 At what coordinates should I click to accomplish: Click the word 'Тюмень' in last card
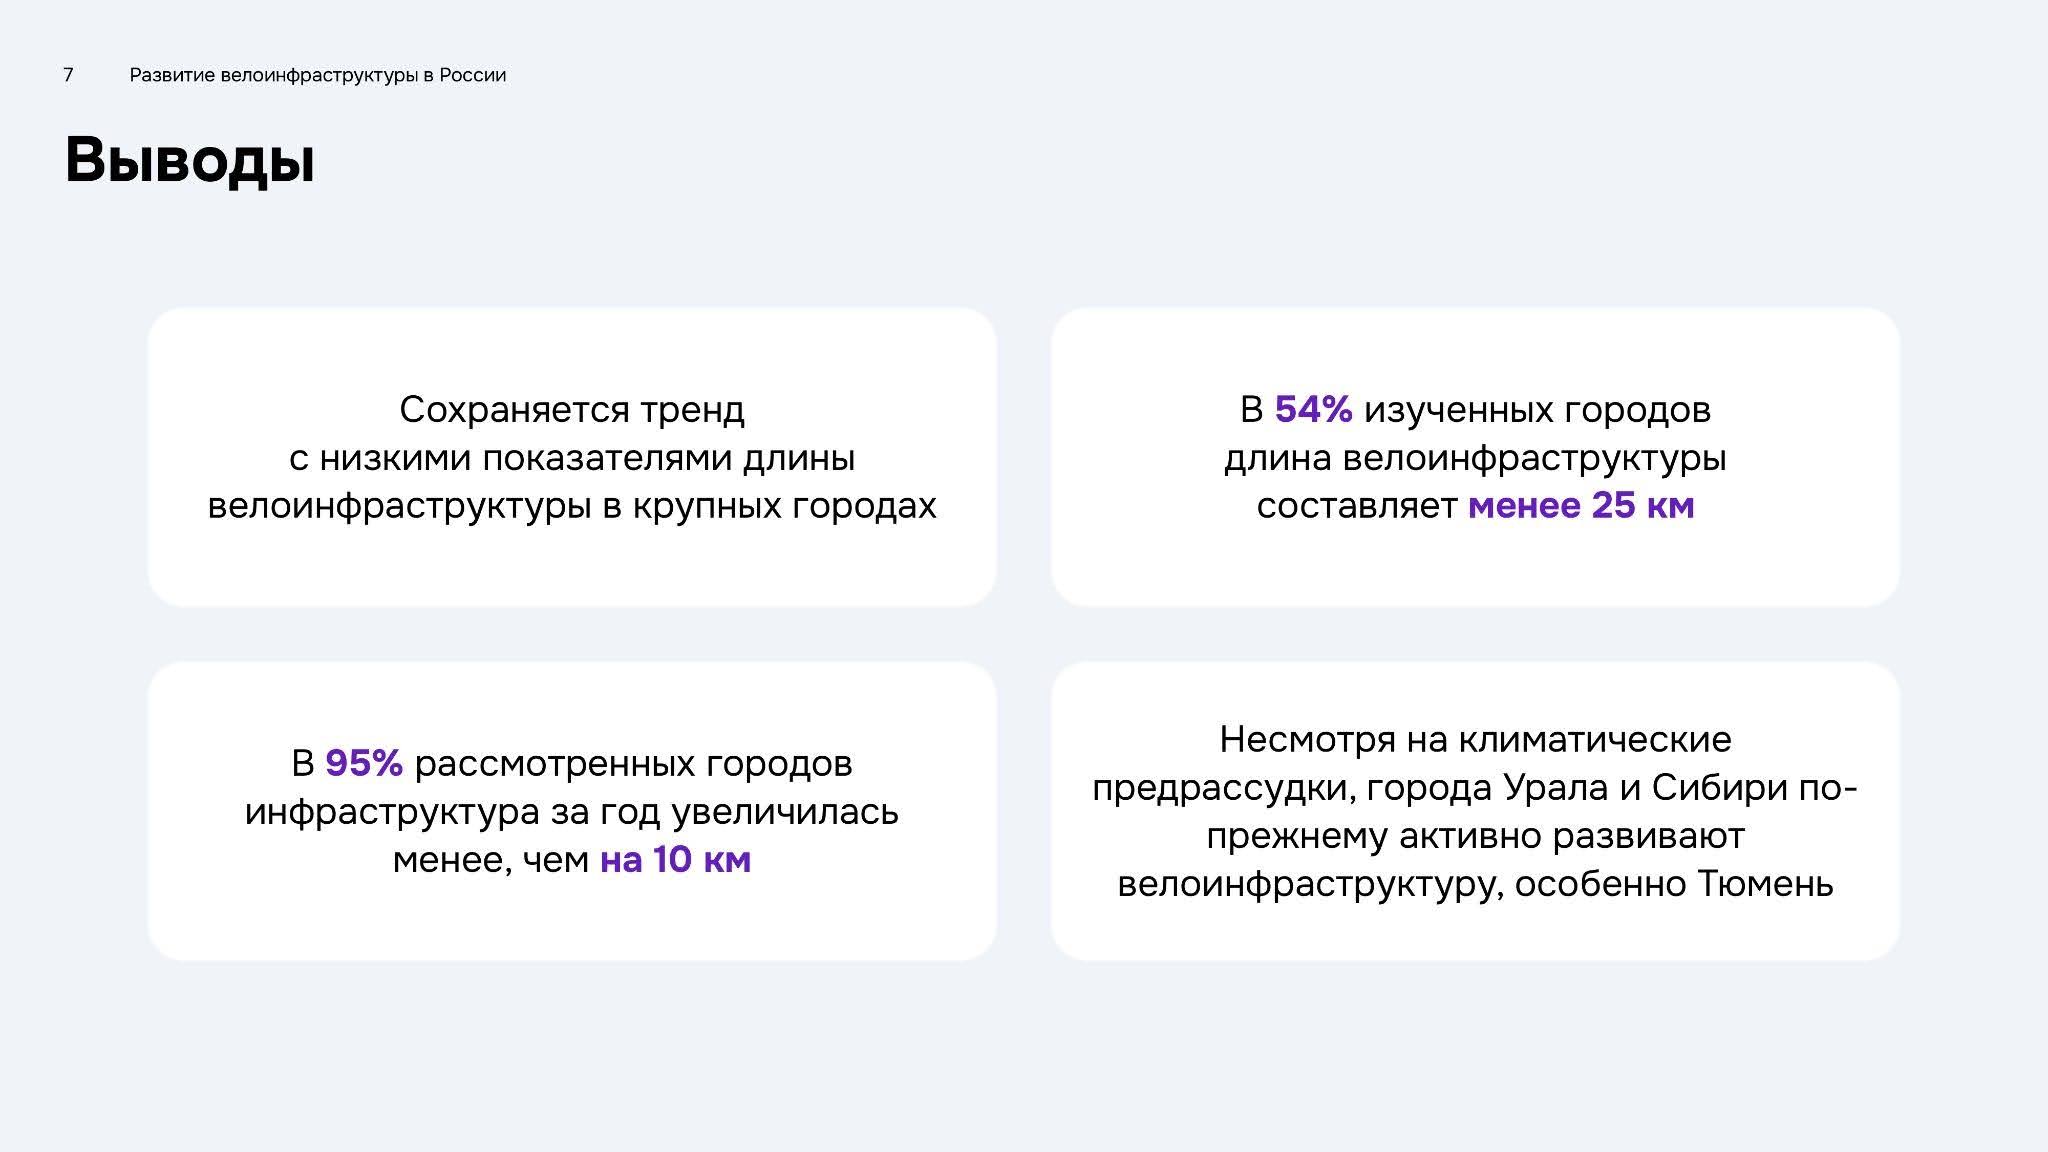[1765, 883]
